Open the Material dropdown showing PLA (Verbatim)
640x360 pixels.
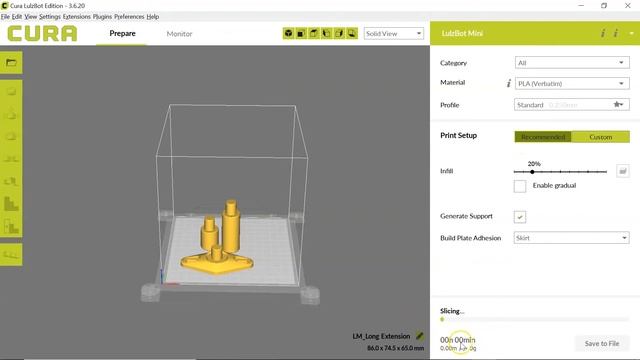pos(572,84)
